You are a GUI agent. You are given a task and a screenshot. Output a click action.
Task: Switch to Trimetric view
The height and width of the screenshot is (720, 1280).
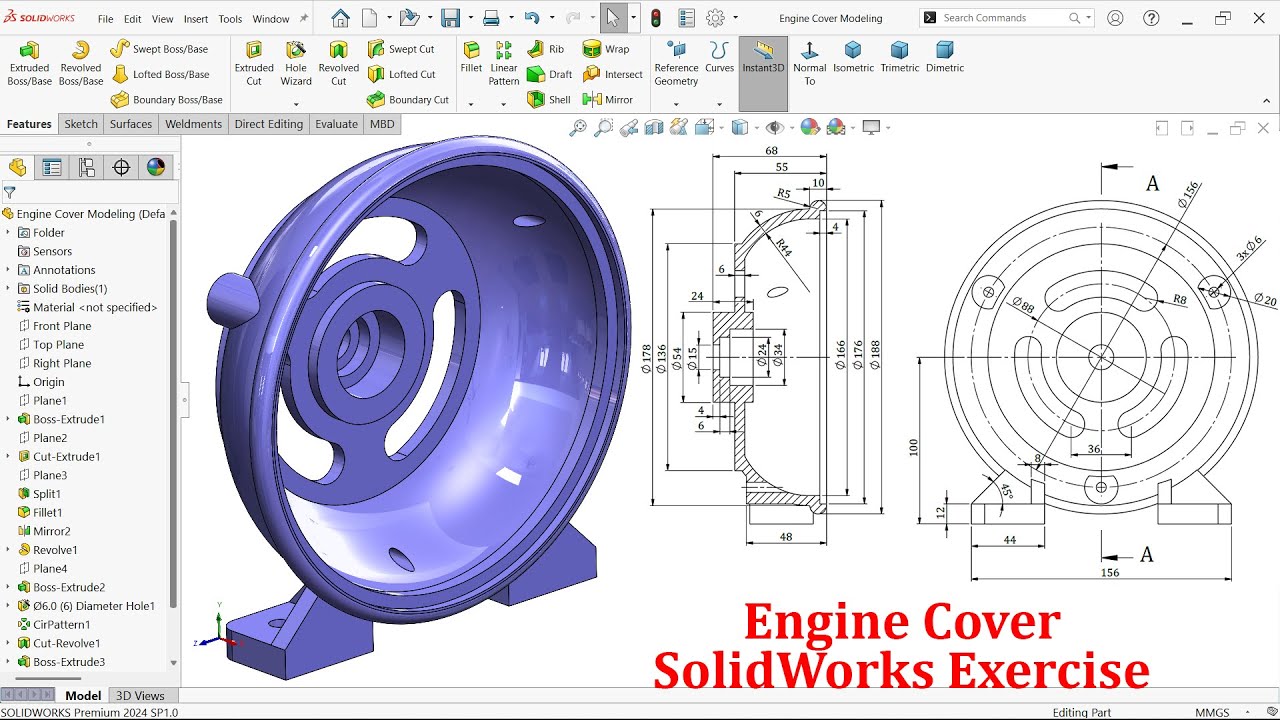coord(899,57)
